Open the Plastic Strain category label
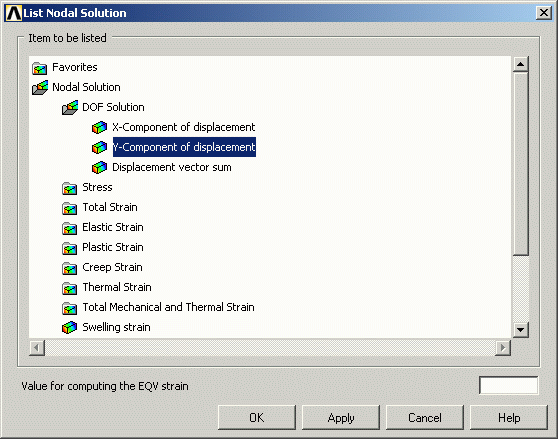This screenshot has width=558, height=439. 113,247
